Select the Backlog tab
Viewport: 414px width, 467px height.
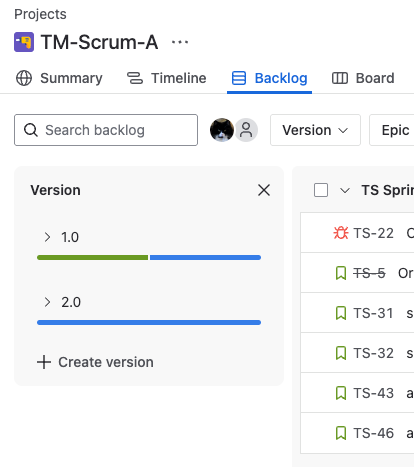pos(269,78)
